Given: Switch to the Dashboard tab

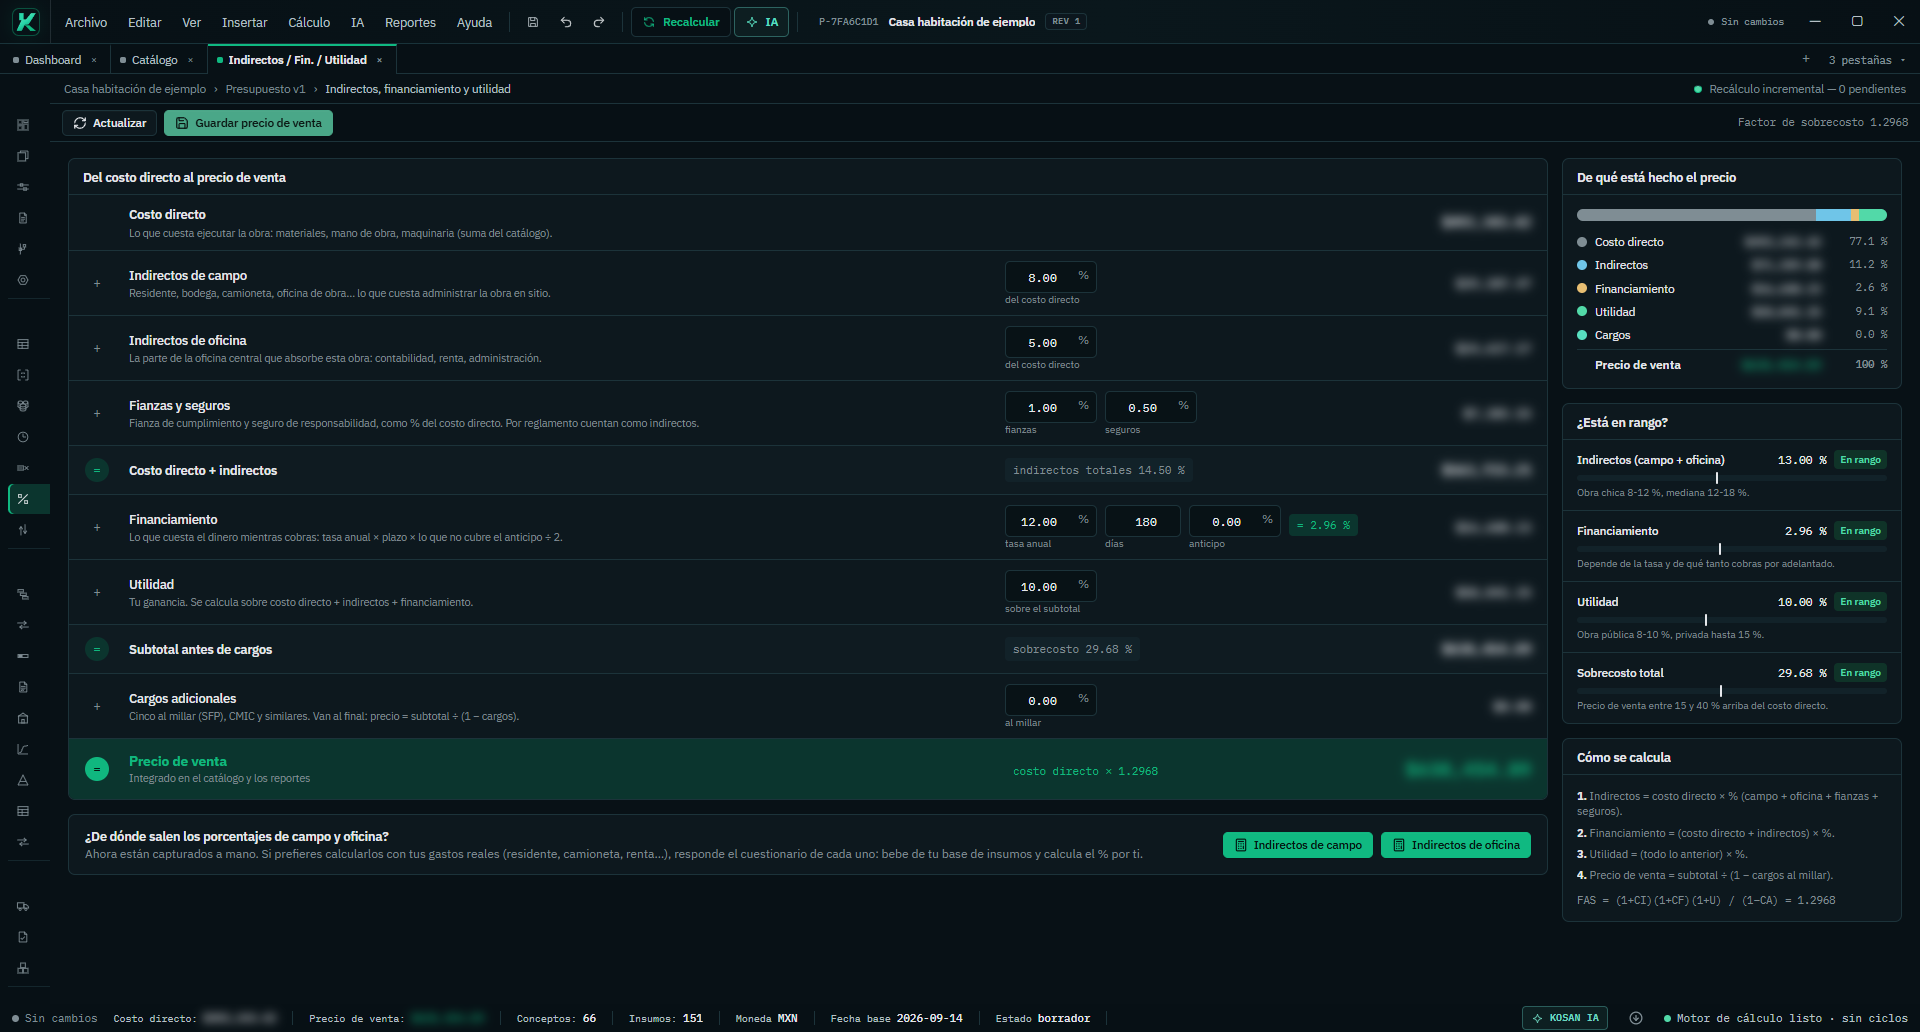Looking at the screenshot, I should tap(53, 60).
